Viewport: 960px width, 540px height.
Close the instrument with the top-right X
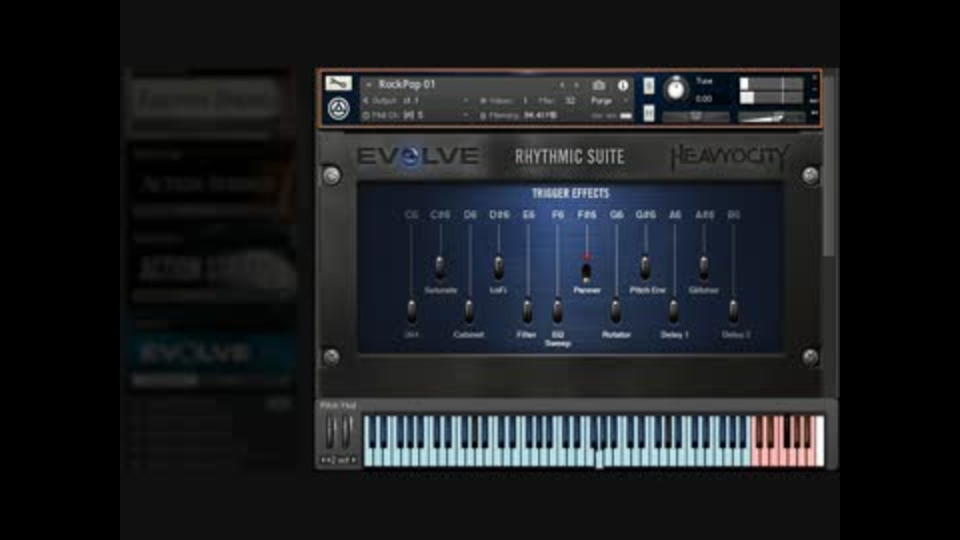(x=814, y=78)
